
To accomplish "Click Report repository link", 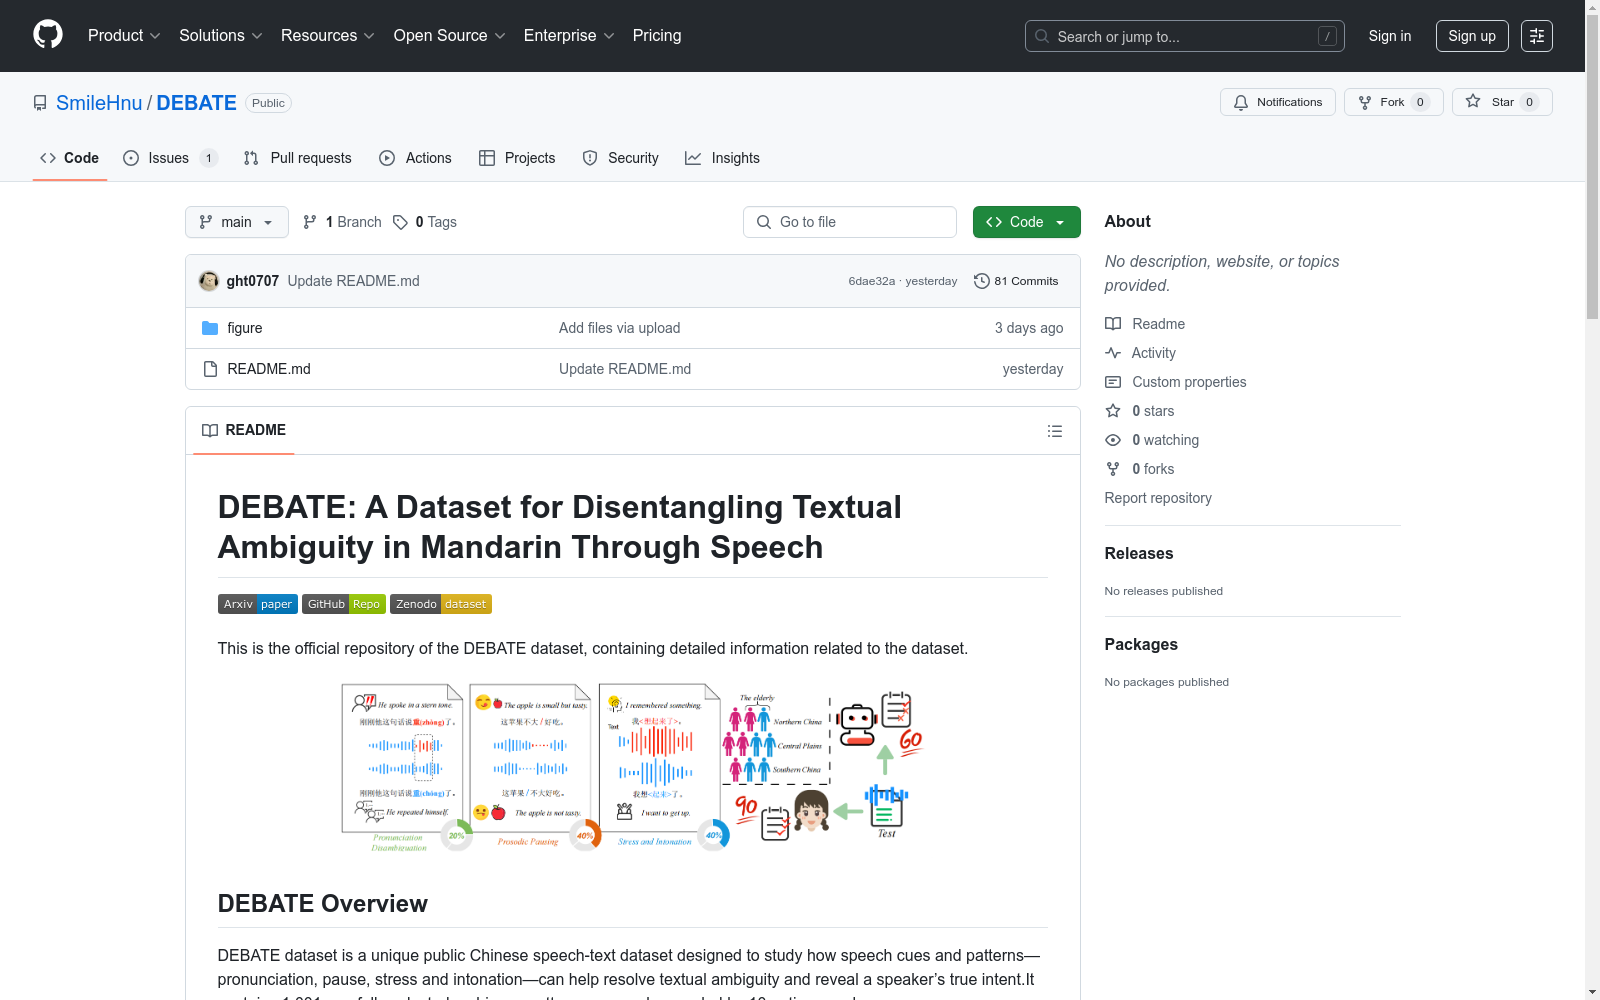I will (x=1158, y=498).
